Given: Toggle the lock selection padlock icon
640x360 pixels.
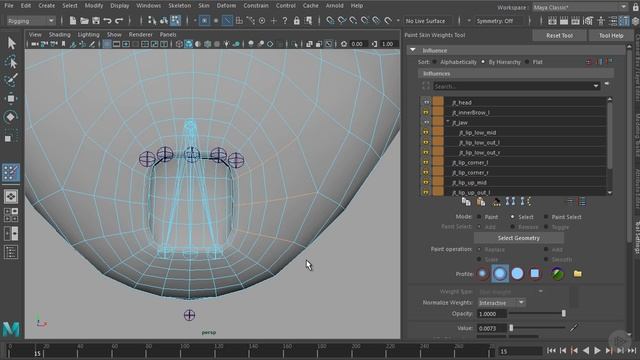Looking at the screenshot, I should click(297, 20).
